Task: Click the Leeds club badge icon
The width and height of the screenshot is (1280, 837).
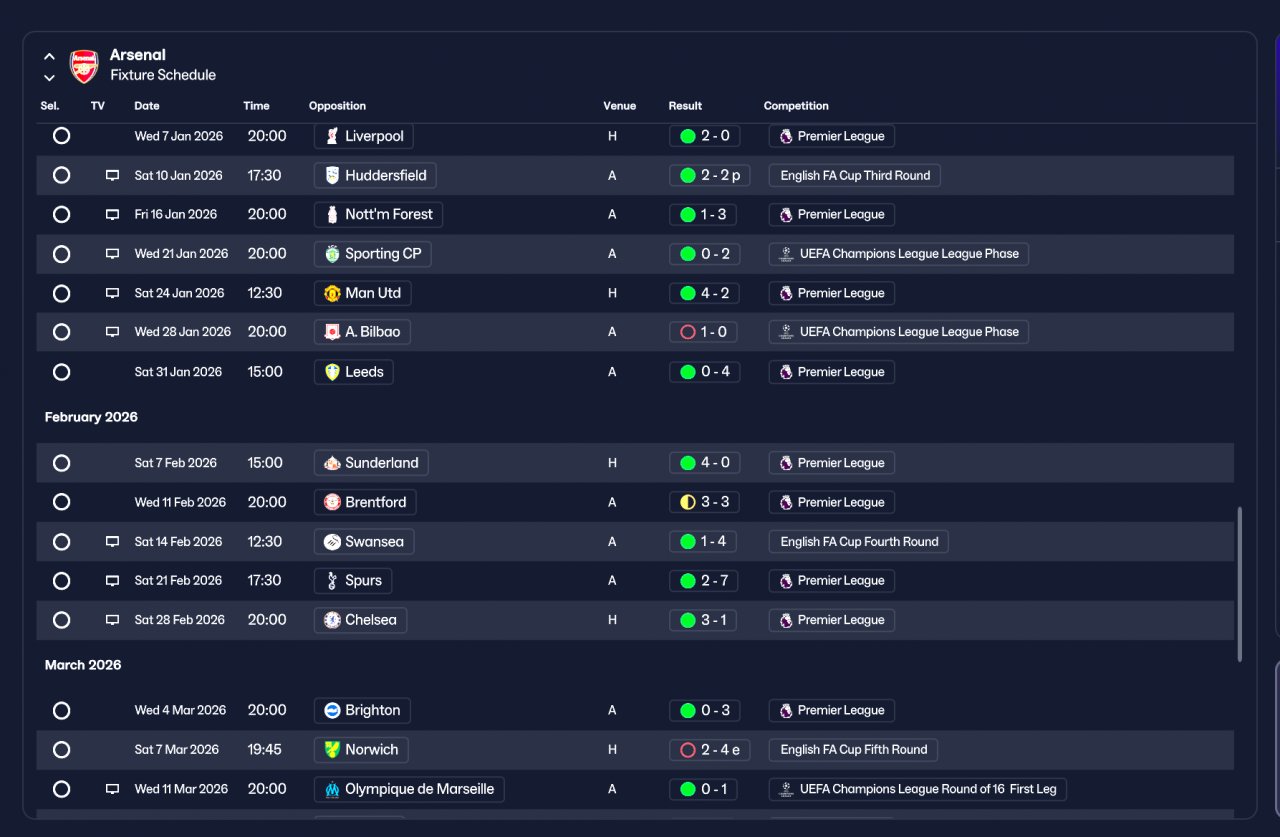Action: (x=332, y=372)
